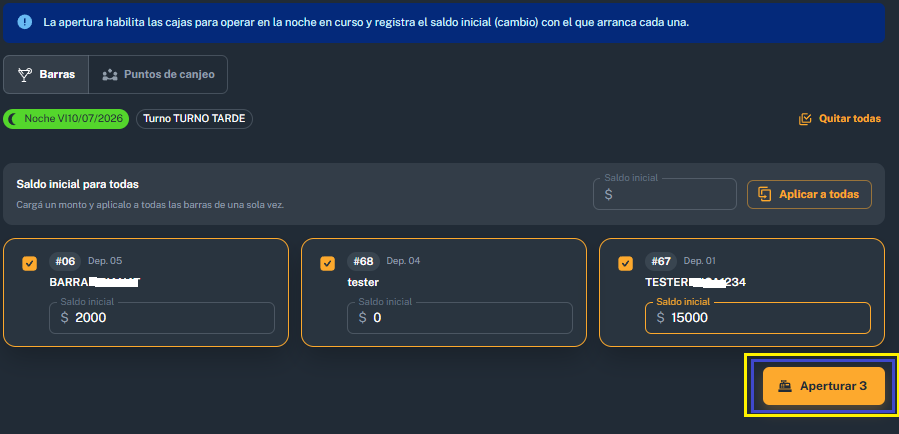Click tester Saldo inicial field showing 0

(460, 318)
